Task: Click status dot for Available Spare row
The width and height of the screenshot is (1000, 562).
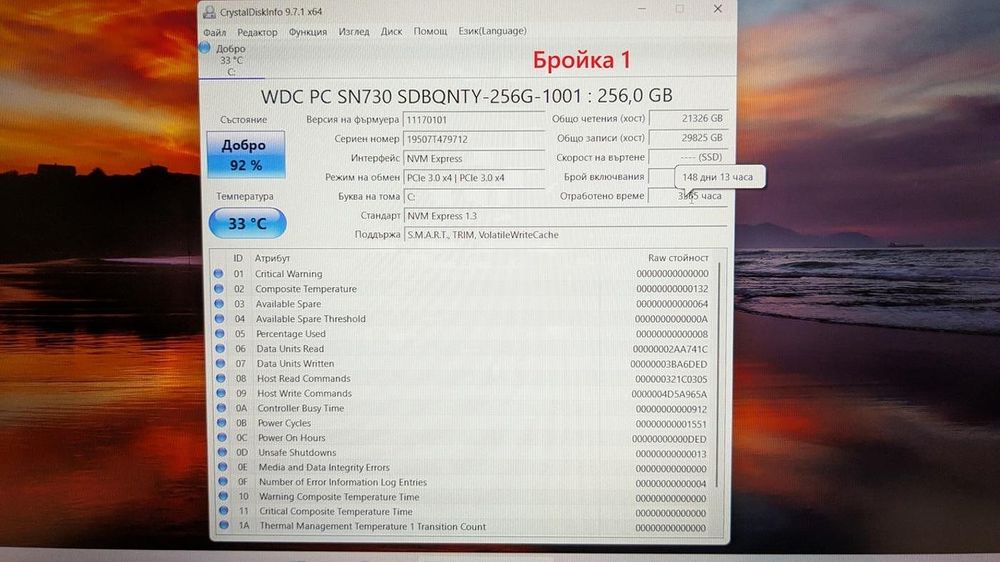Action: tap(219, 304)
